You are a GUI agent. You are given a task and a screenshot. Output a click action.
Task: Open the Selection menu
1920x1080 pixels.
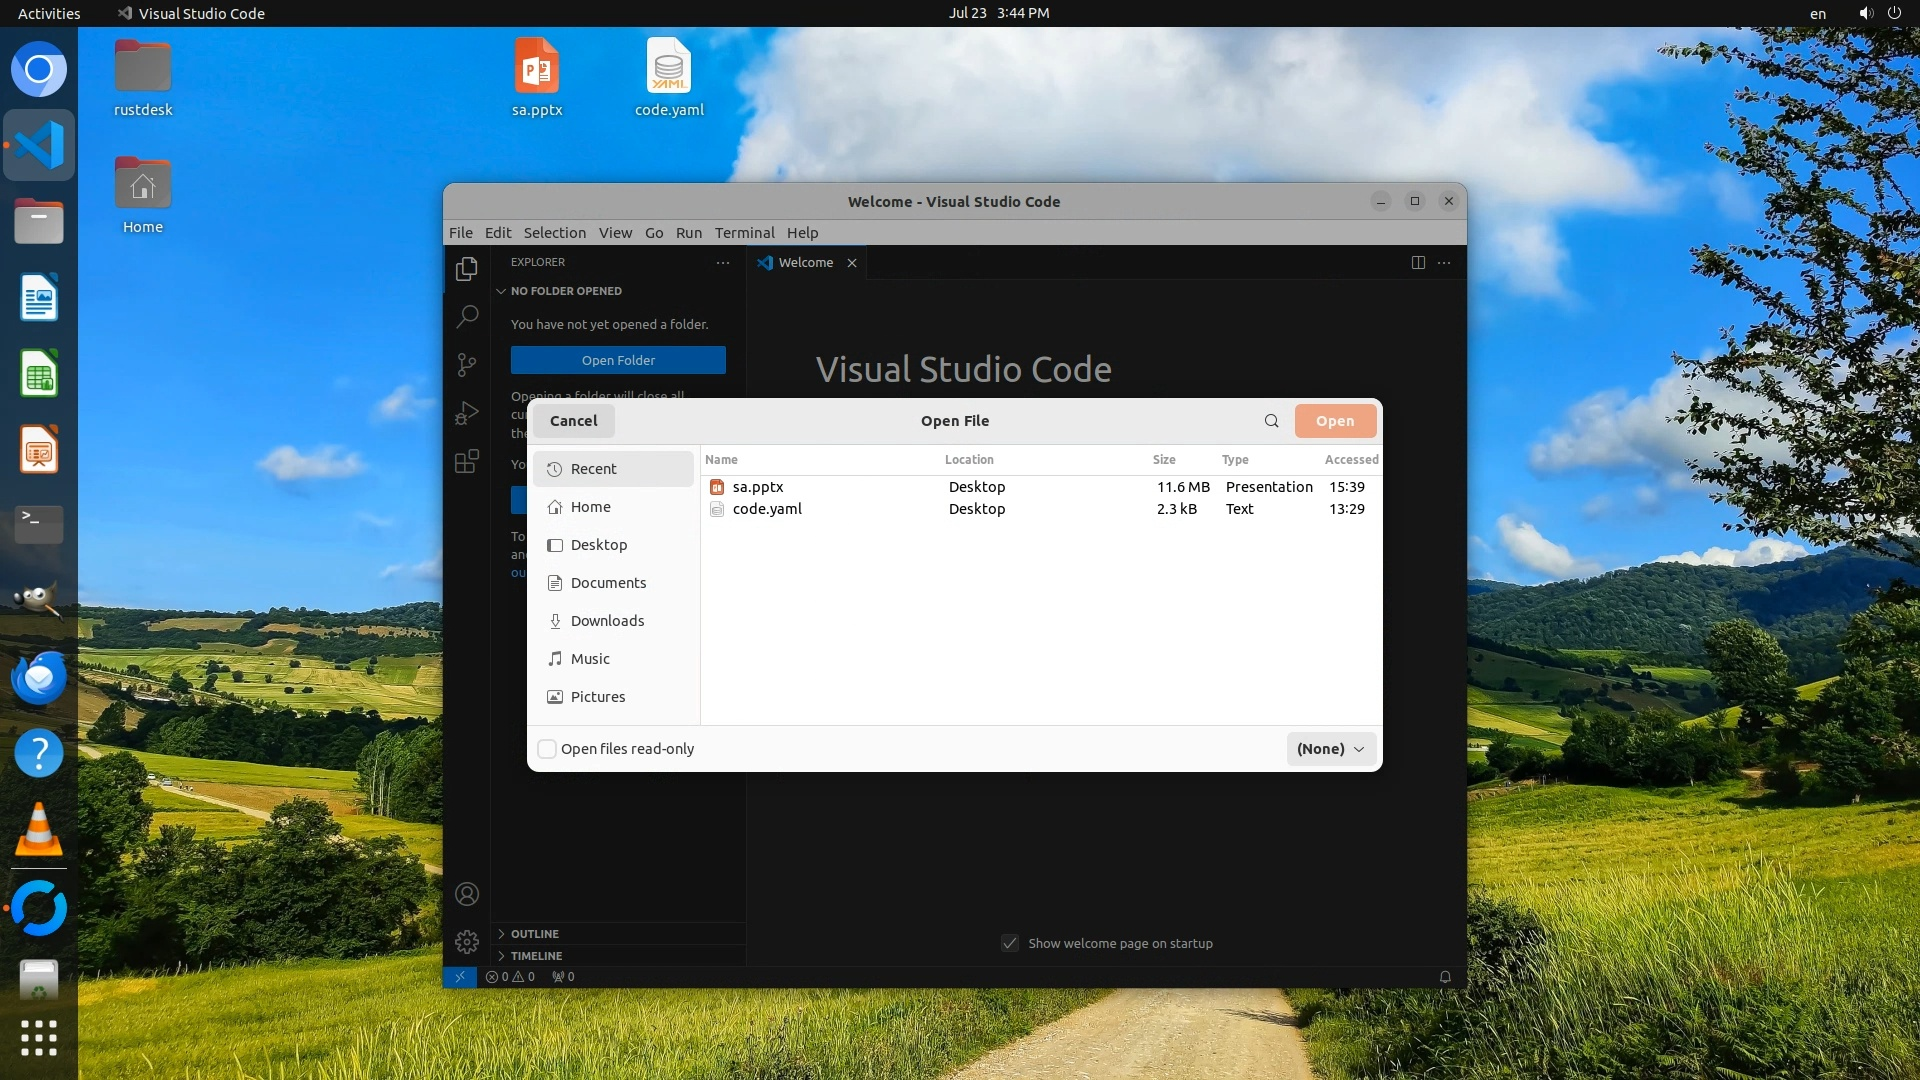pos(554,233)
